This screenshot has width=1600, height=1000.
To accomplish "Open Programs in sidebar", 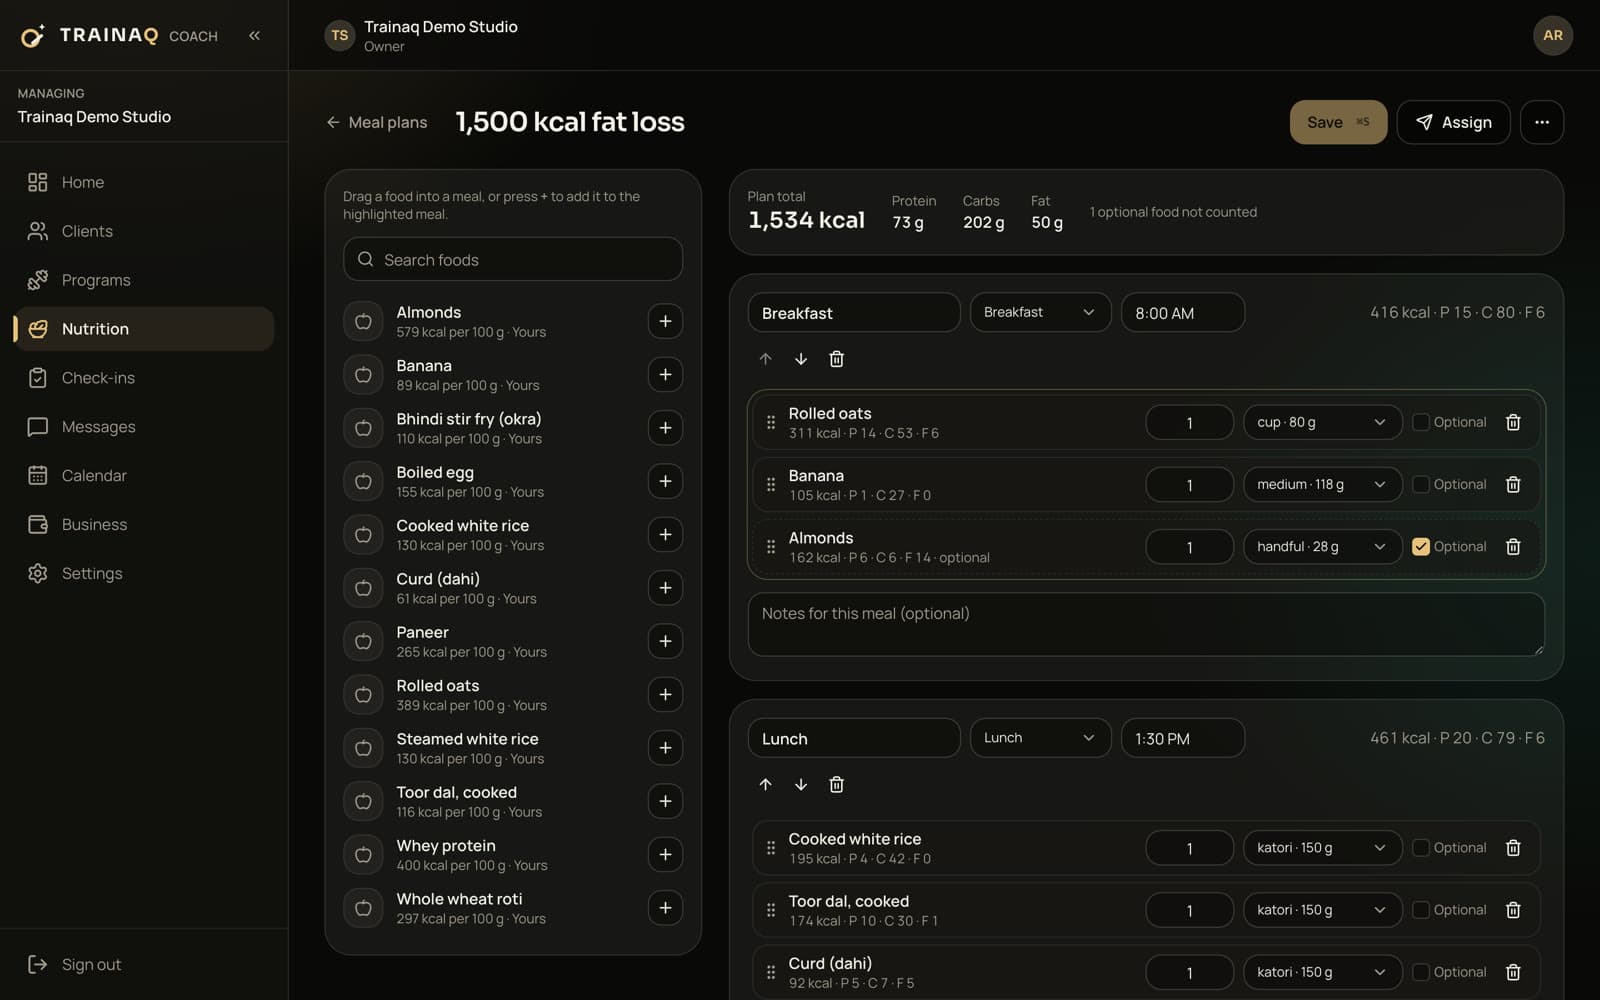I will click(144, 280).
